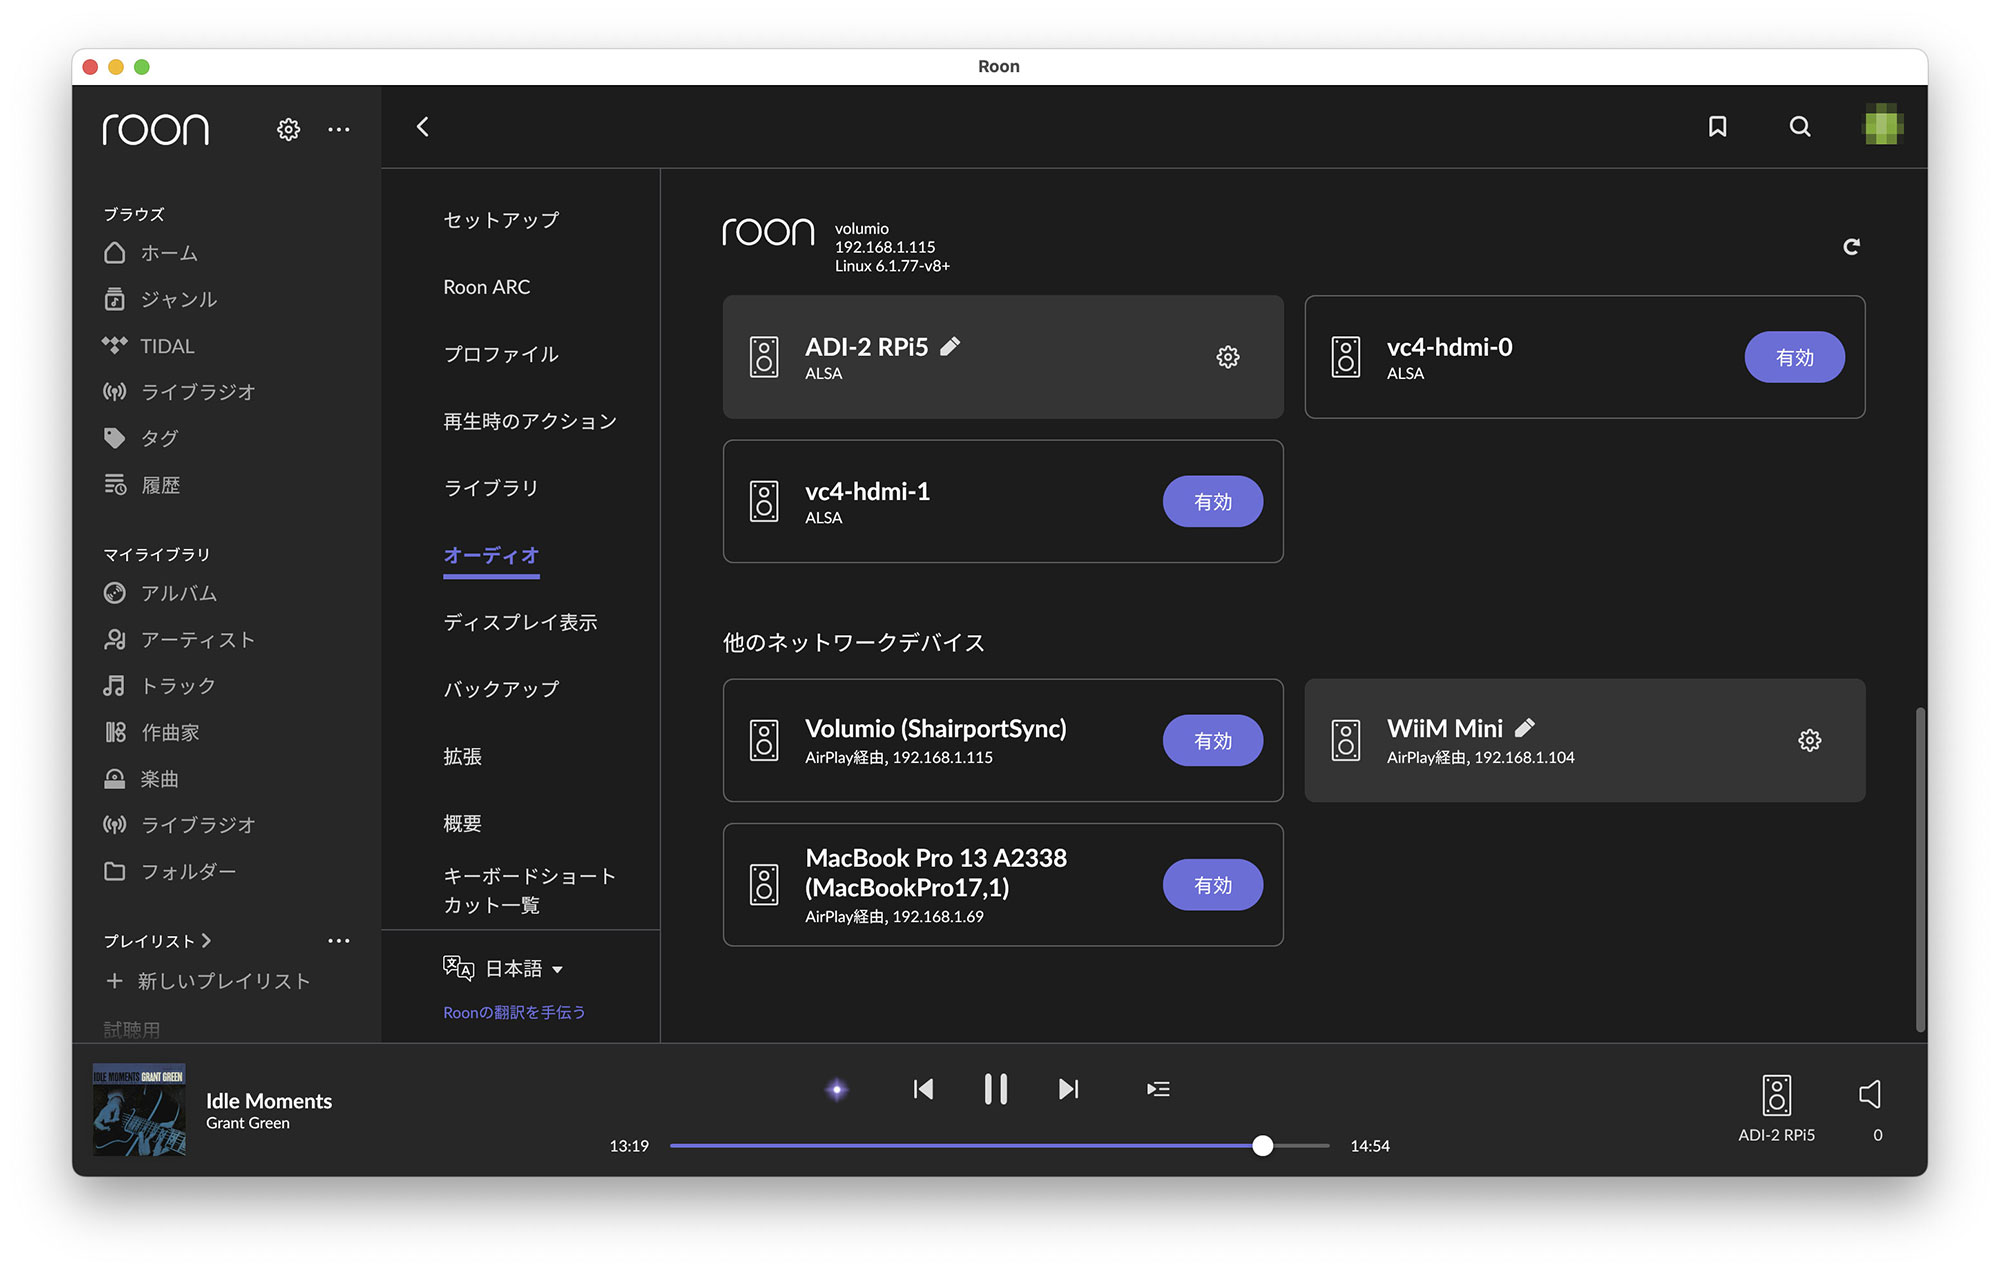Click the skip-to-next track icon
The image size is (2000, 1272).
(1067, 1087)
